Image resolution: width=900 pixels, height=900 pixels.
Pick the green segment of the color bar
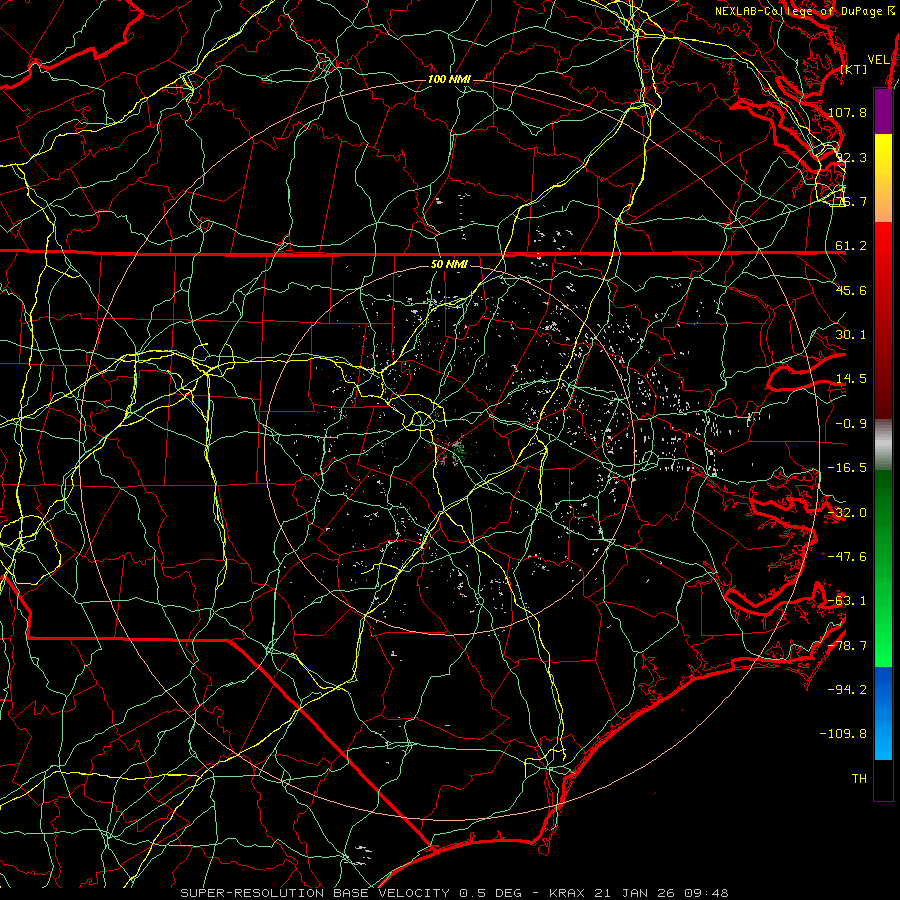point(883,568)
